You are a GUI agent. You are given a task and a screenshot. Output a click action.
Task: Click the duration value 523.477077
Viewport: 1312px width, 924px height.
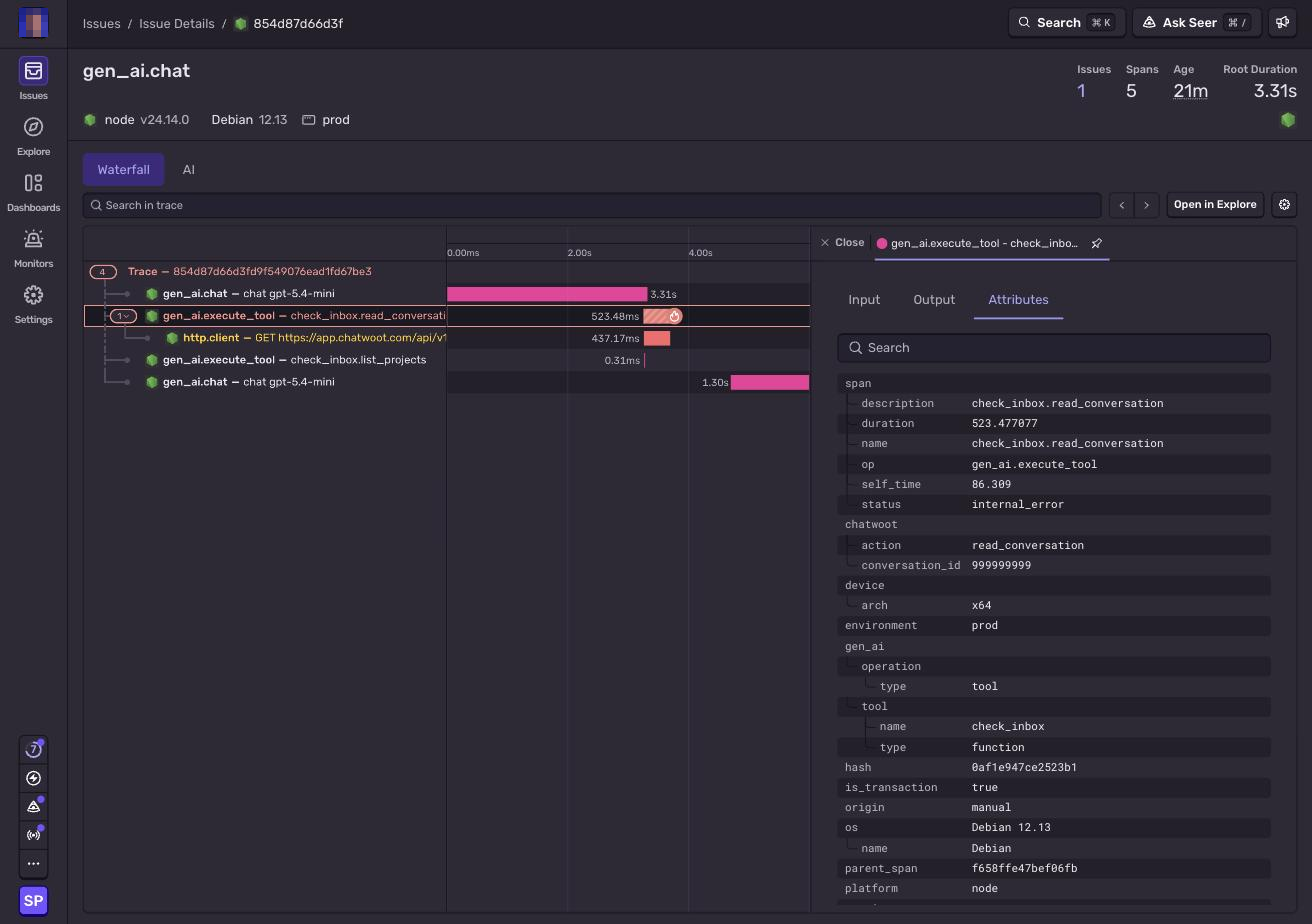1004,423
